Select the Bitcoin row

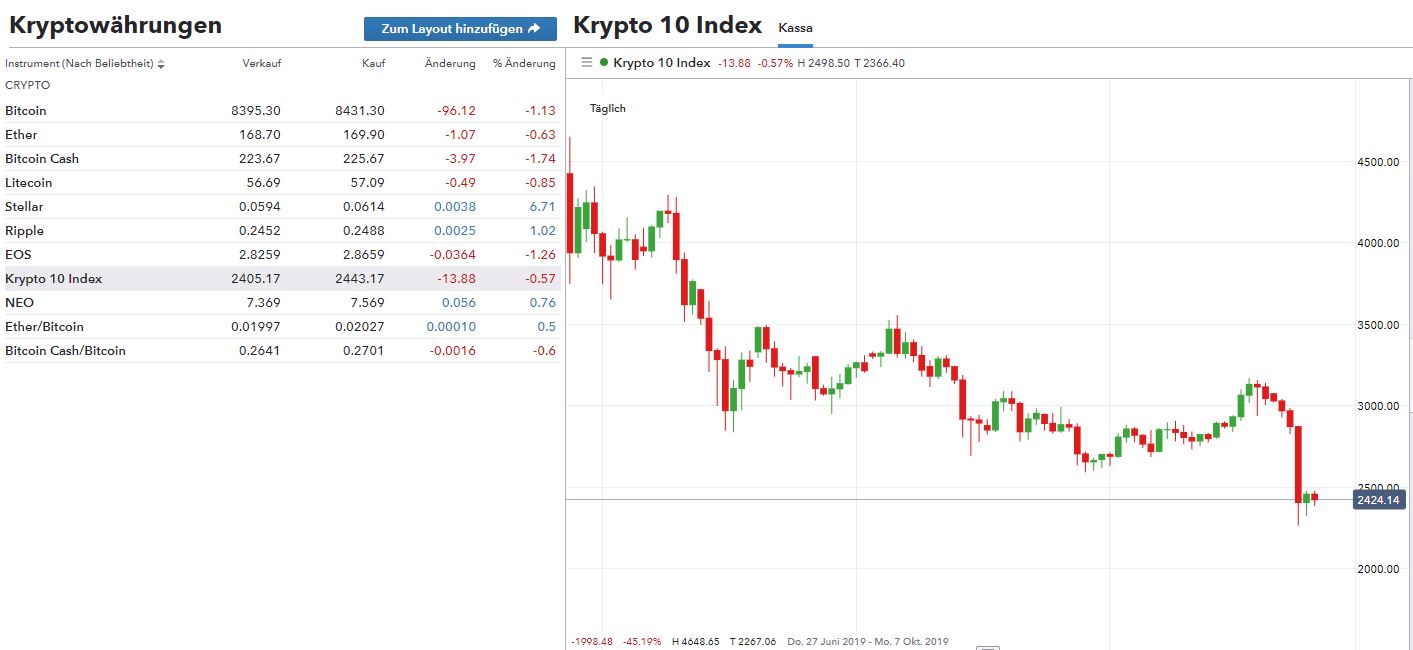click(x=26, y=111)
